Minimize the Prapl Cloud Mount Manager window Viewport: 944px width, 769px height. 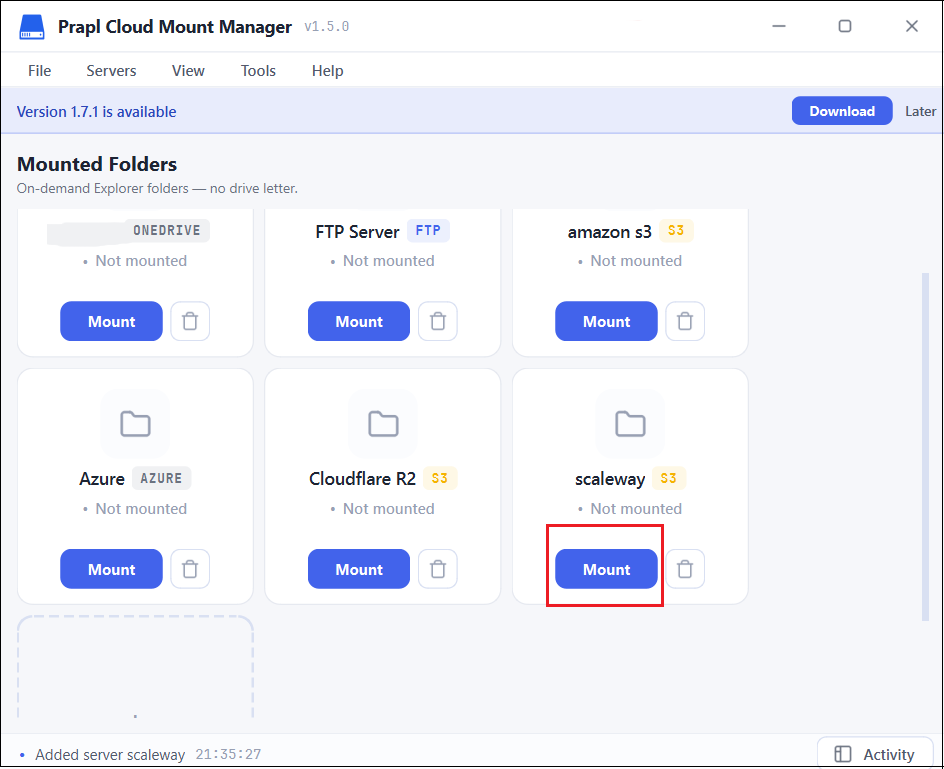coord(779,26)
